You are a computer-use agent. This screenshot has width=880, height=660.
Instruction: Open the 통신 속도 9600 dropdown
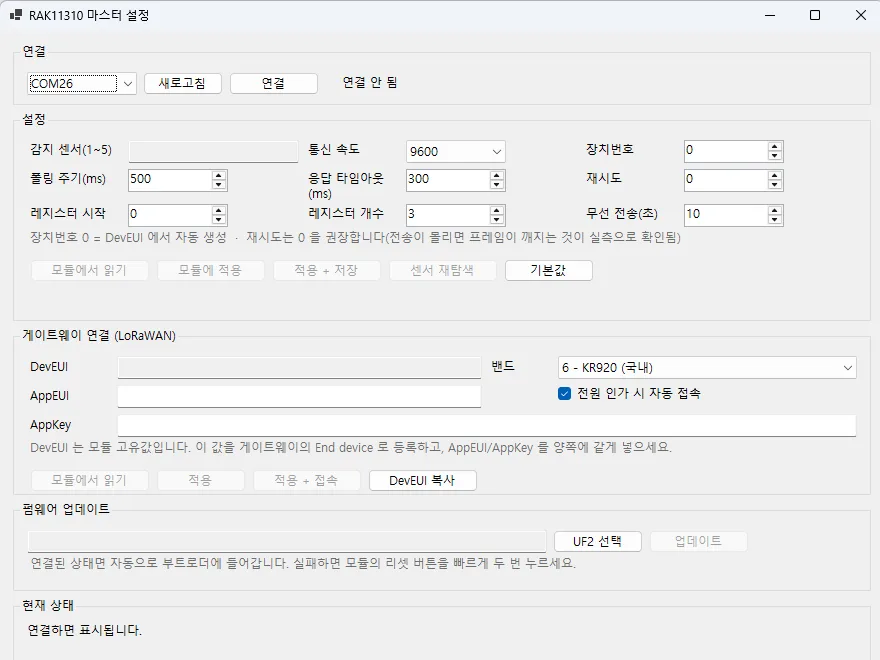pyautogui.click(x=455, y=152)
